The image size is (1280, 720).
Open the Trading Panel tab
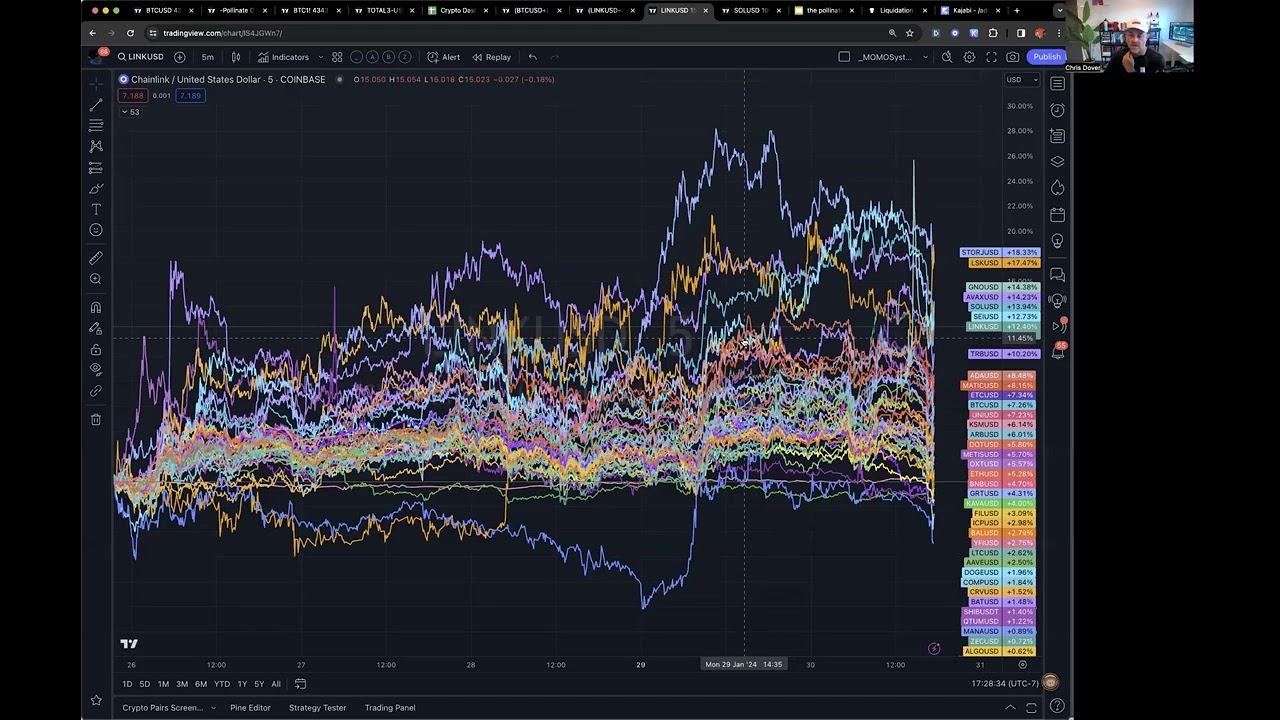point(390,708)
